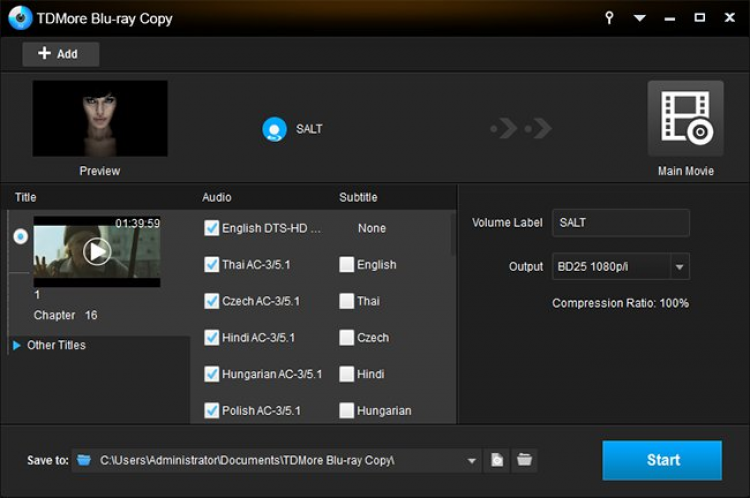Uncheck Hindi AC-3/5.1 audio track
Screen dimensions: 750x498
(x=211, y=337)
